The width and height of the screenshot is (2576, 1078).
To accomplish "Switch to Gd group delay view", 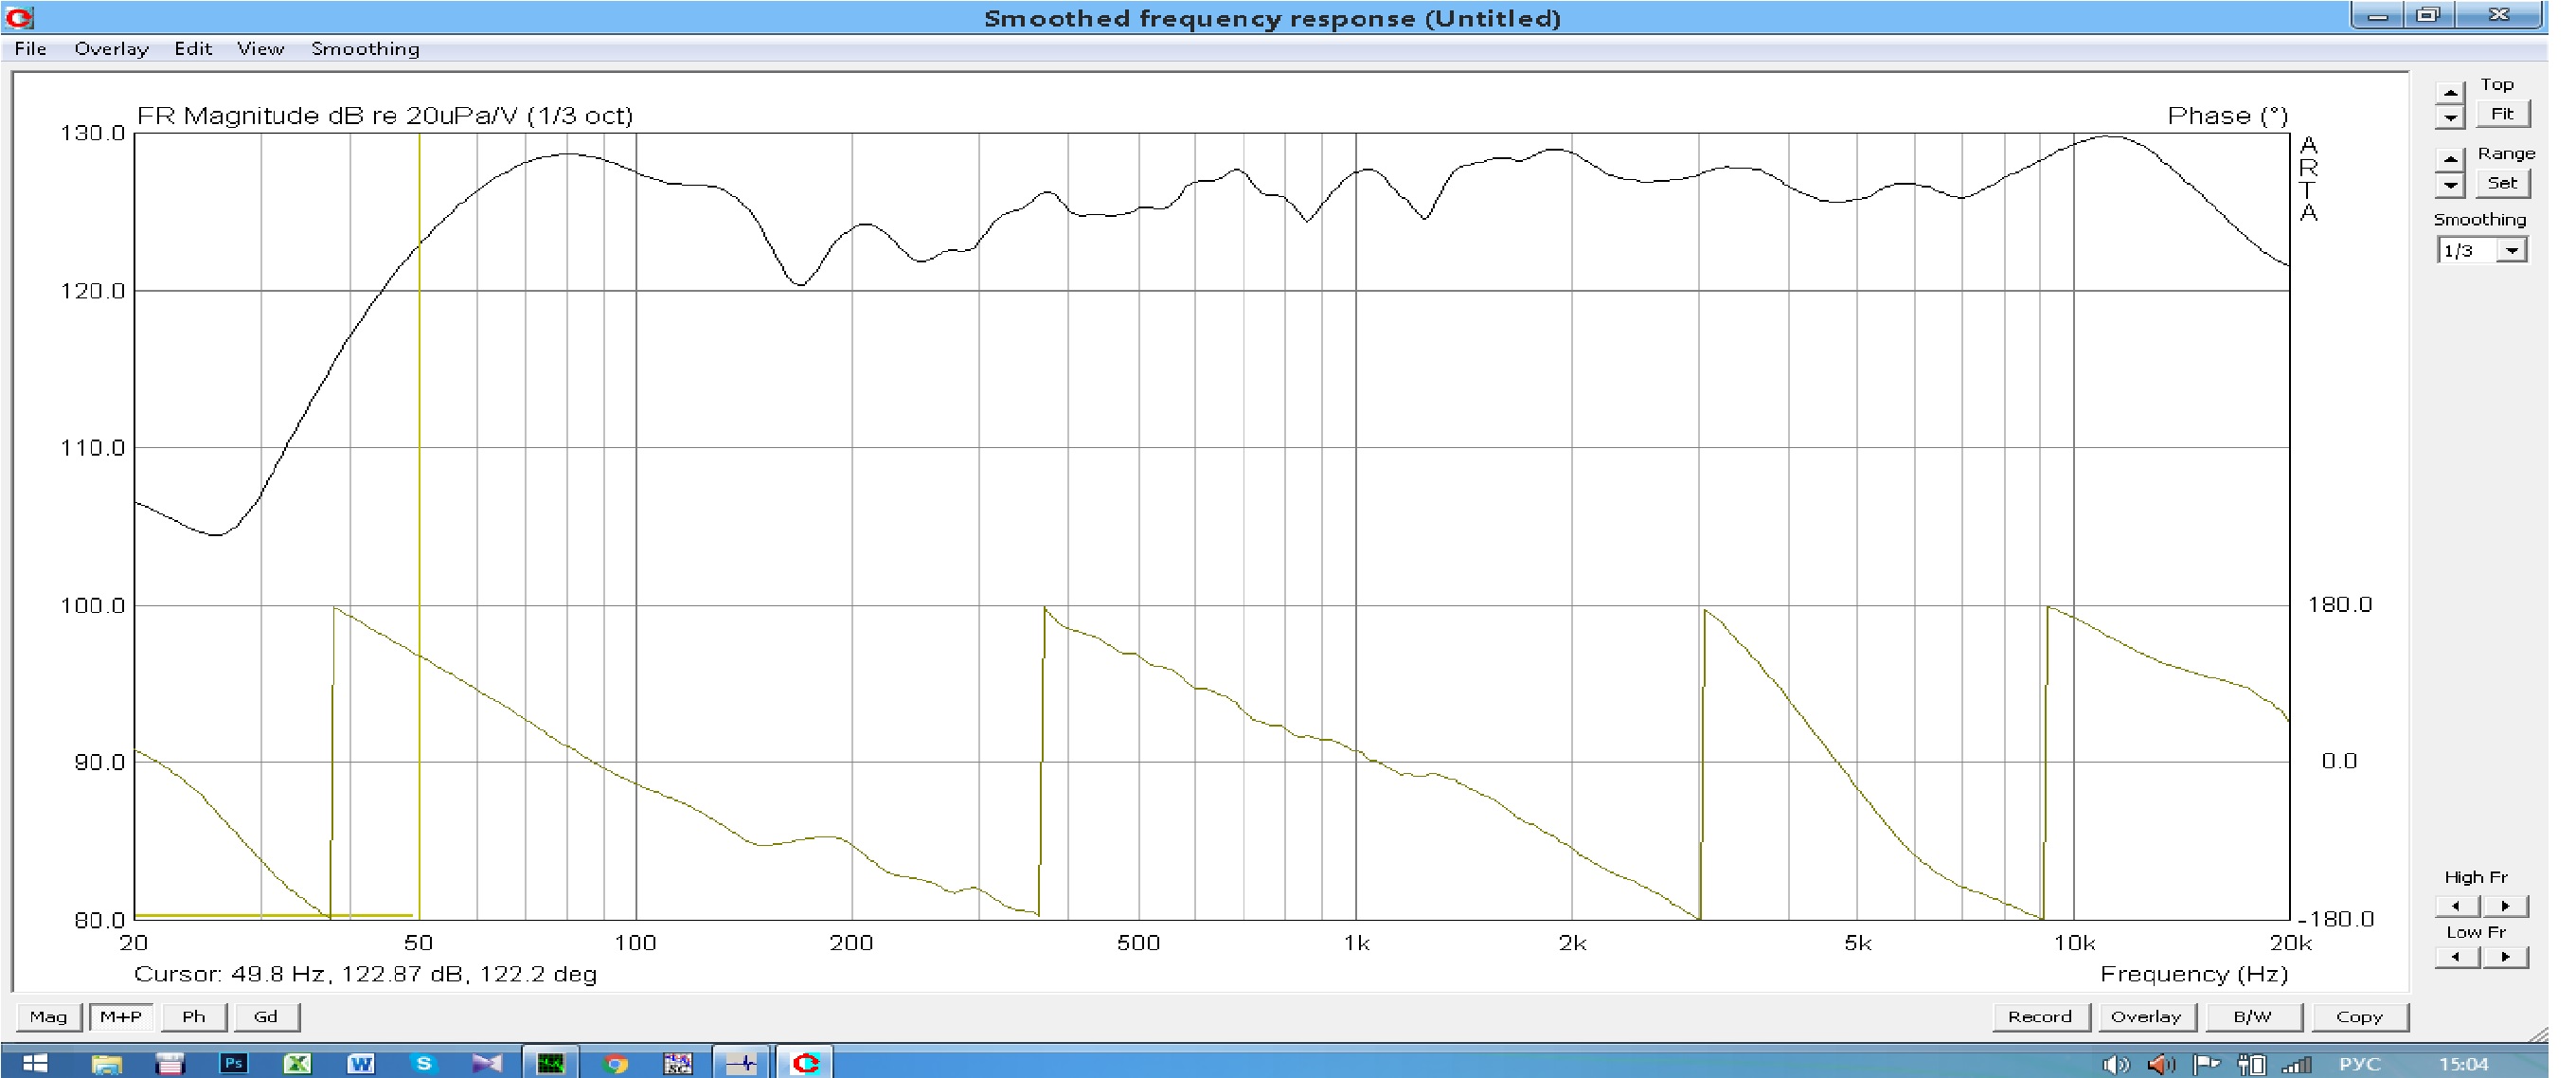I will click(x=265, y=1016).
